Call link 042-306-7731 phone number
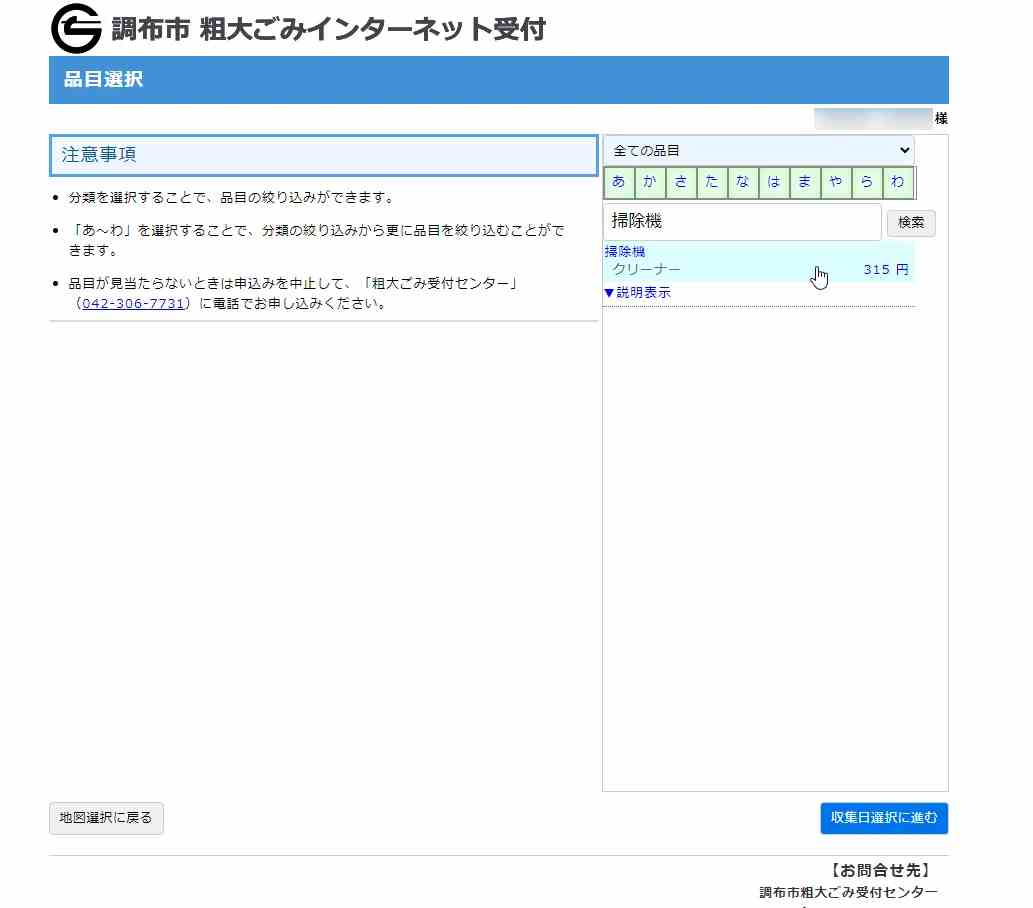The image size is (1033, 908). [x=133, y=303]
